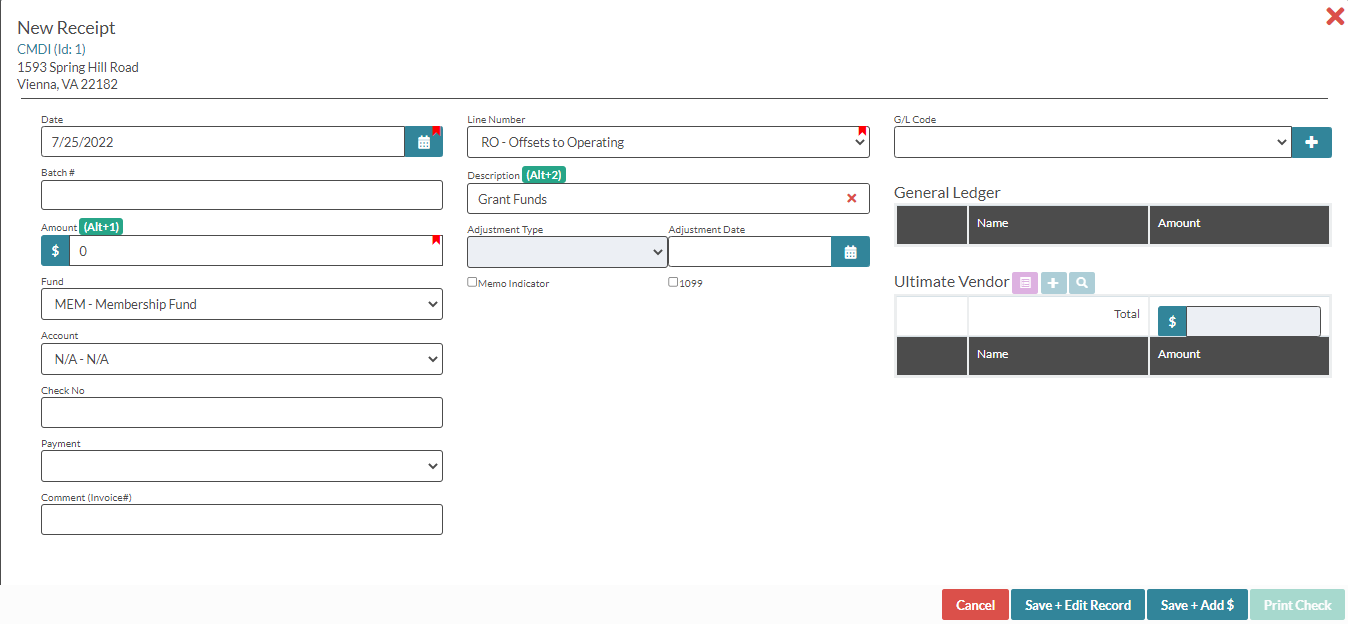Expand the Line Number dropdown
Image resolution: width=1348 pixels, height=624 pixels.
[x=668, y=142]
